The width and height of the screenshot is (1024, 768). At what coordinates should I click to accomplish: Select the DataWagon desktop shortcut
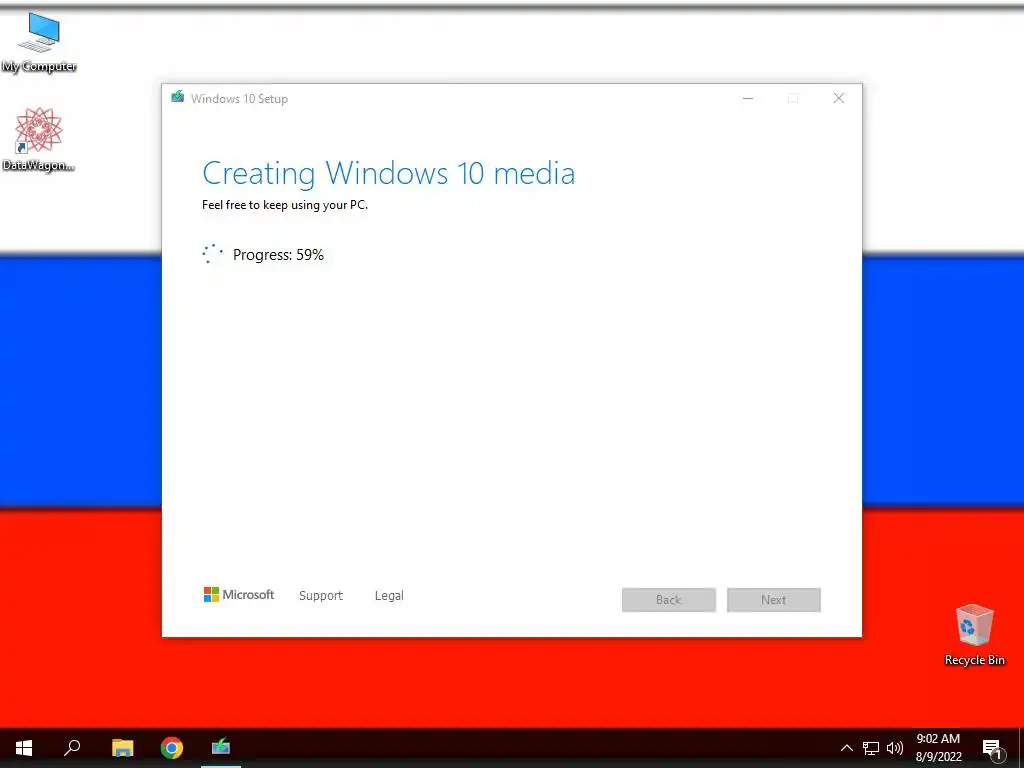(x=38, y=140)
